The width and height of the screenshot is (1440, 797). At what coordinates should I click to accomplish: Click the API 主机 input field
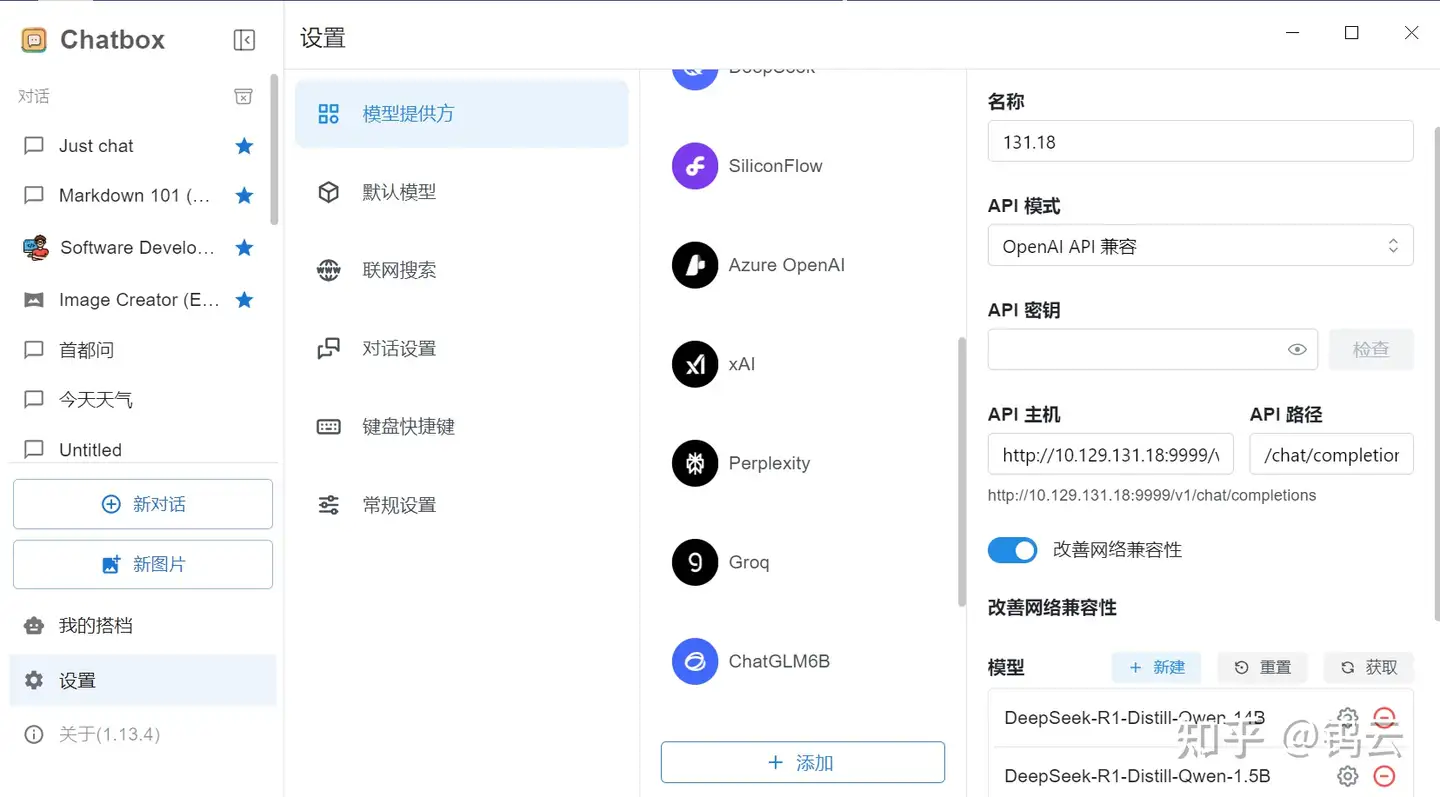(x=1111, y=454)
